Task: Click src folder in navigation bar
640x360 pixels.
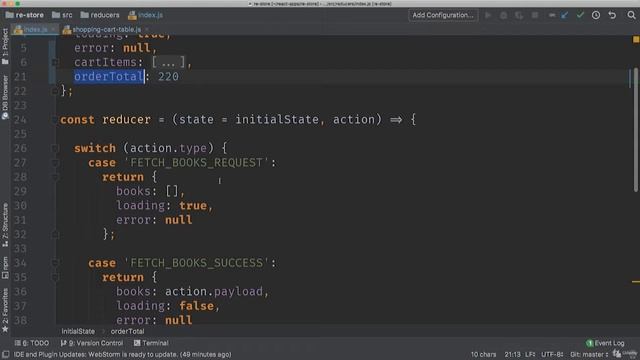Action: tap(62, 15)
